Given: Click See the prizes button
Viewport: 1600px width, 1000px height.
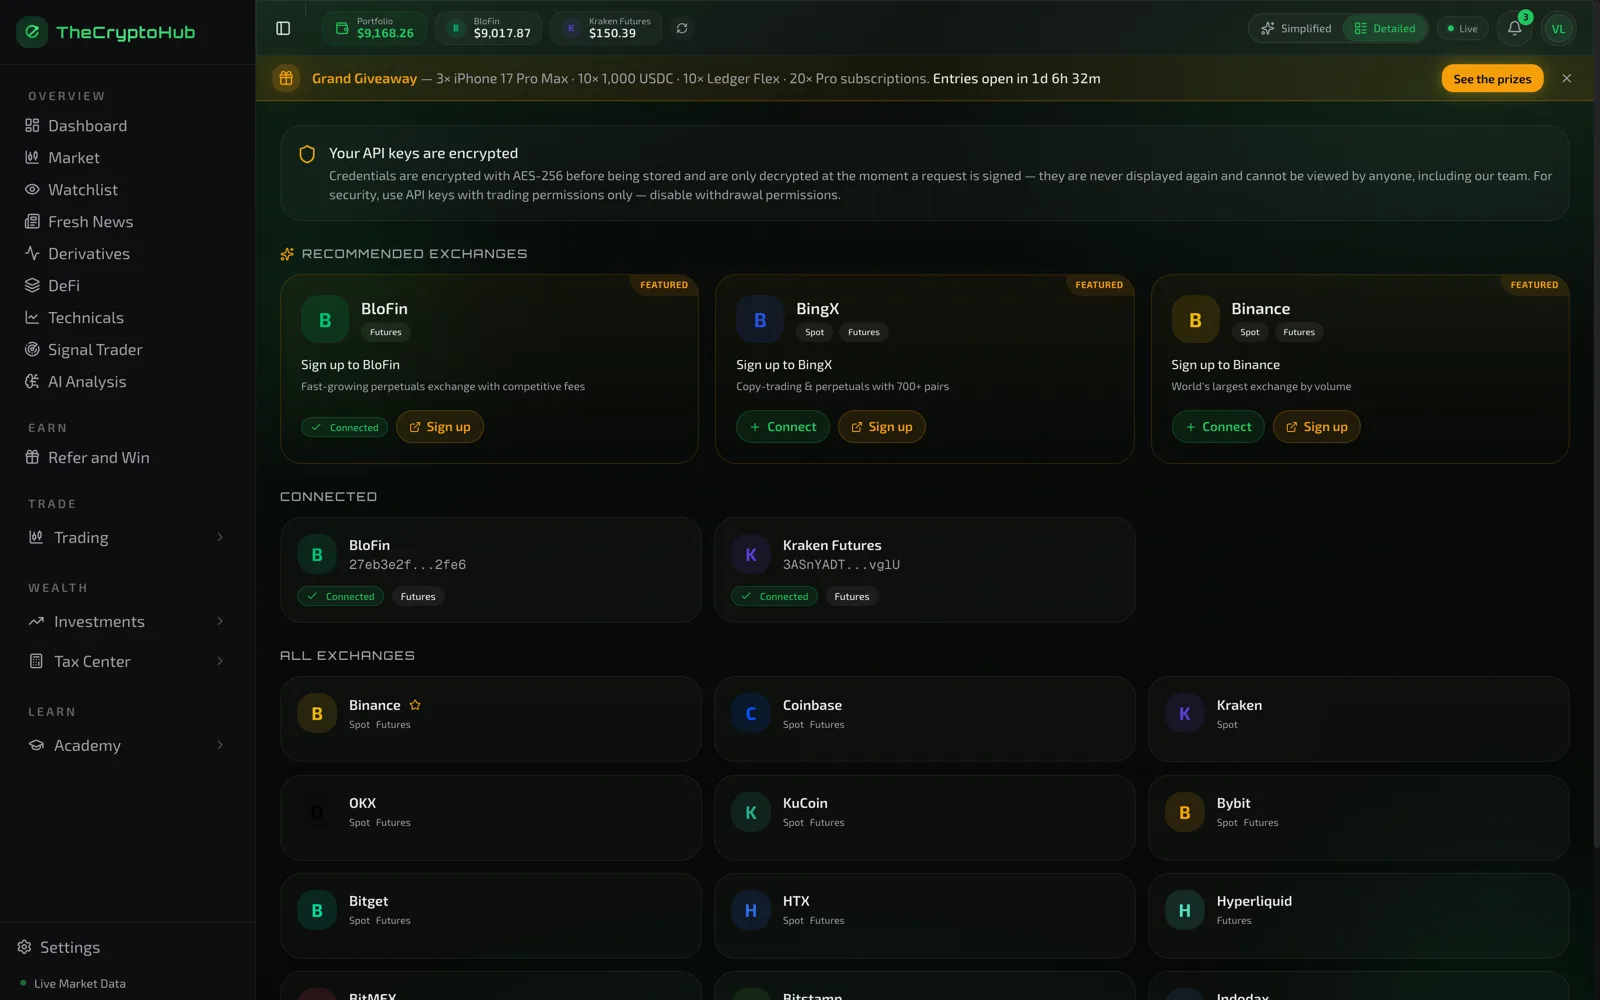Looking at the screenshot, I should [1492, 79].
